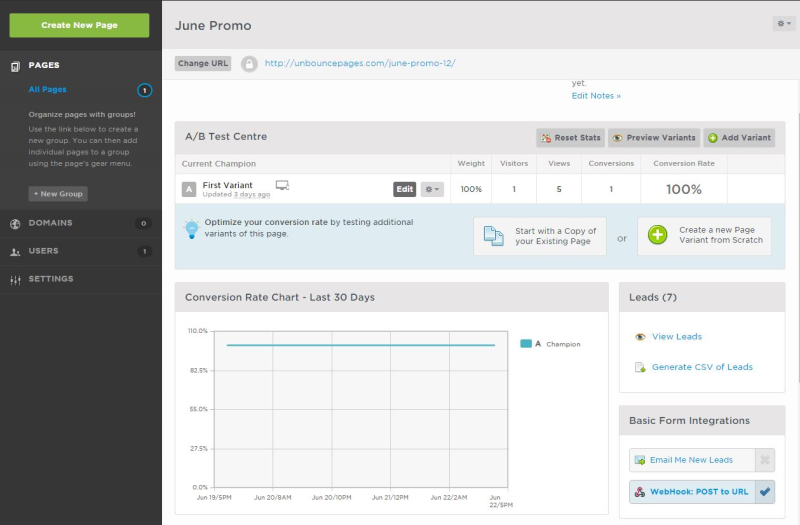Click the green plus circle icon
Screen dimensions: 800x525
[x=658, y=235]
